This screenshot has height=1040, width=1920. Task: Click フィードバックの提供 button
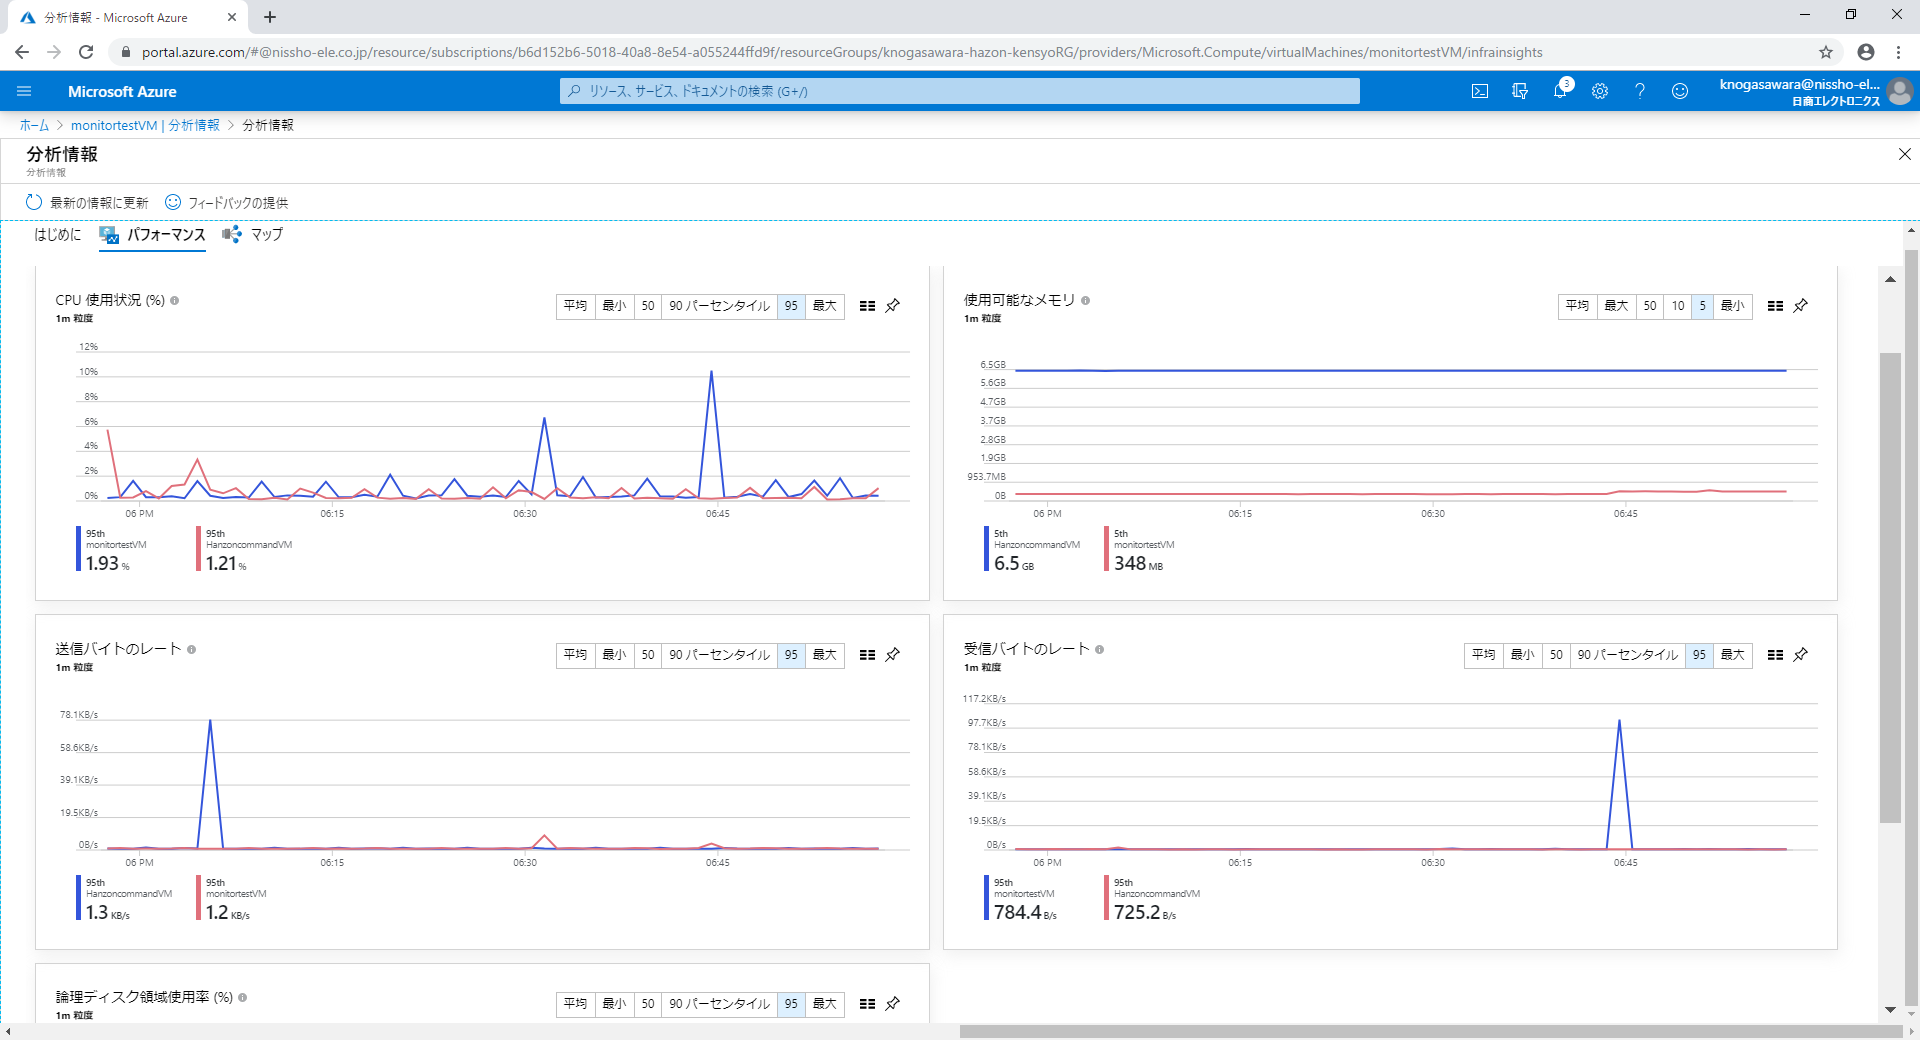click(227, 202)
